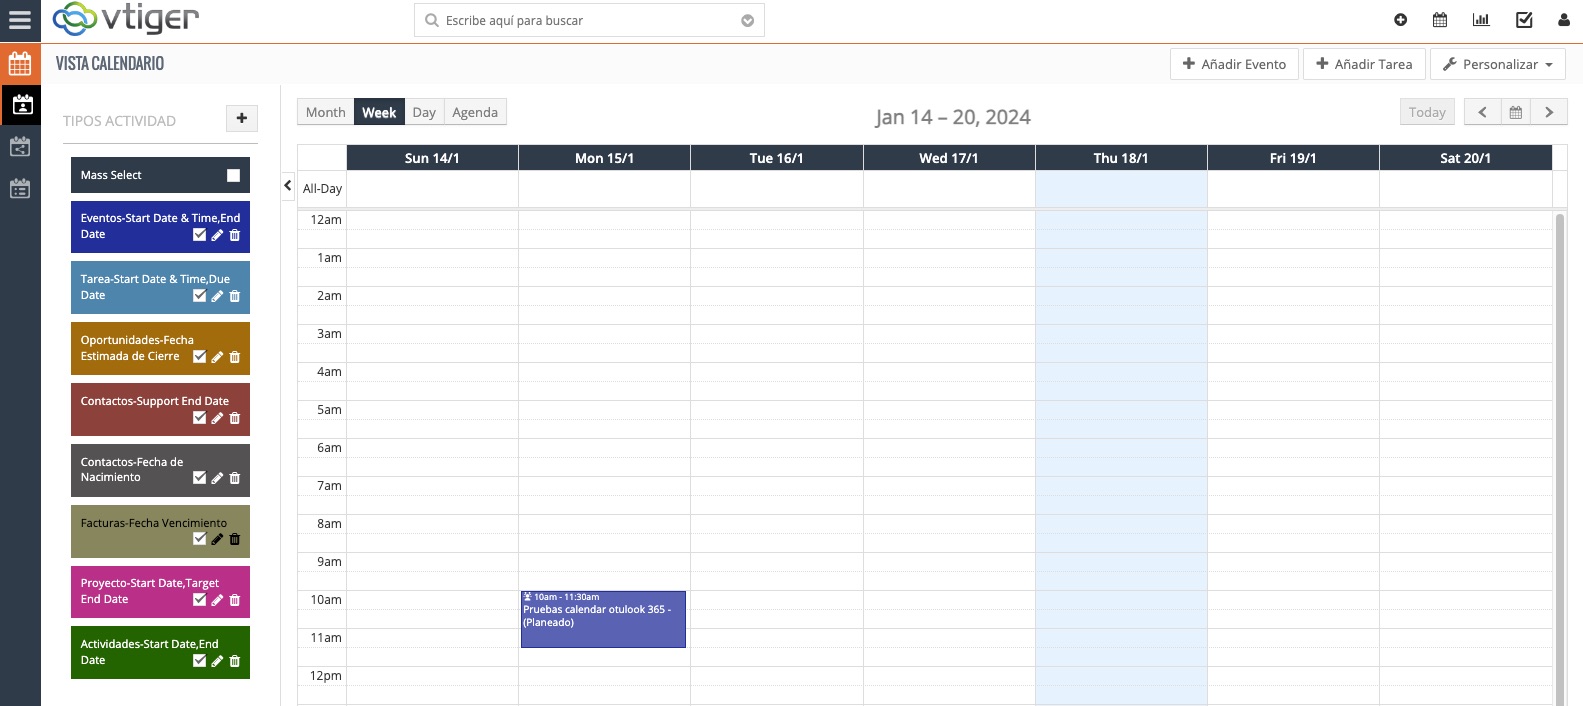Image resolution: width=1583 pixels, height=706 pixels.
Task: Edit the Eventos activity type pencil icon
Action: tap(217, 235)
